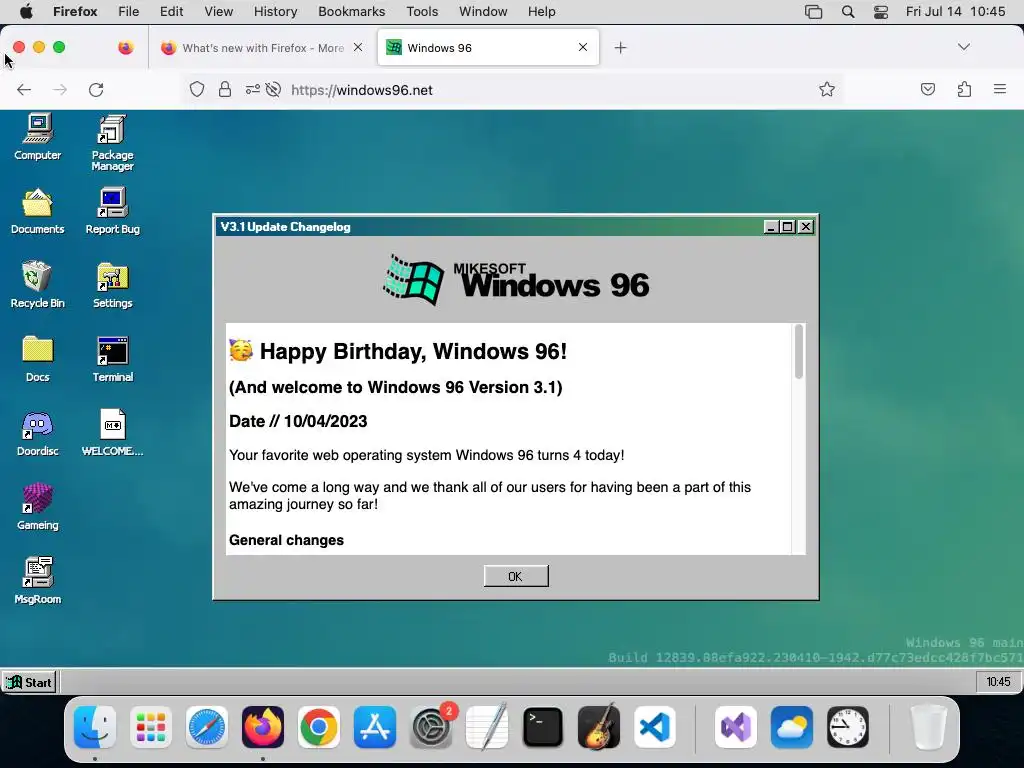Viewport: 1024px width, 768px height.
Task: Bookmark this page with the star icon
Action: 827,89
